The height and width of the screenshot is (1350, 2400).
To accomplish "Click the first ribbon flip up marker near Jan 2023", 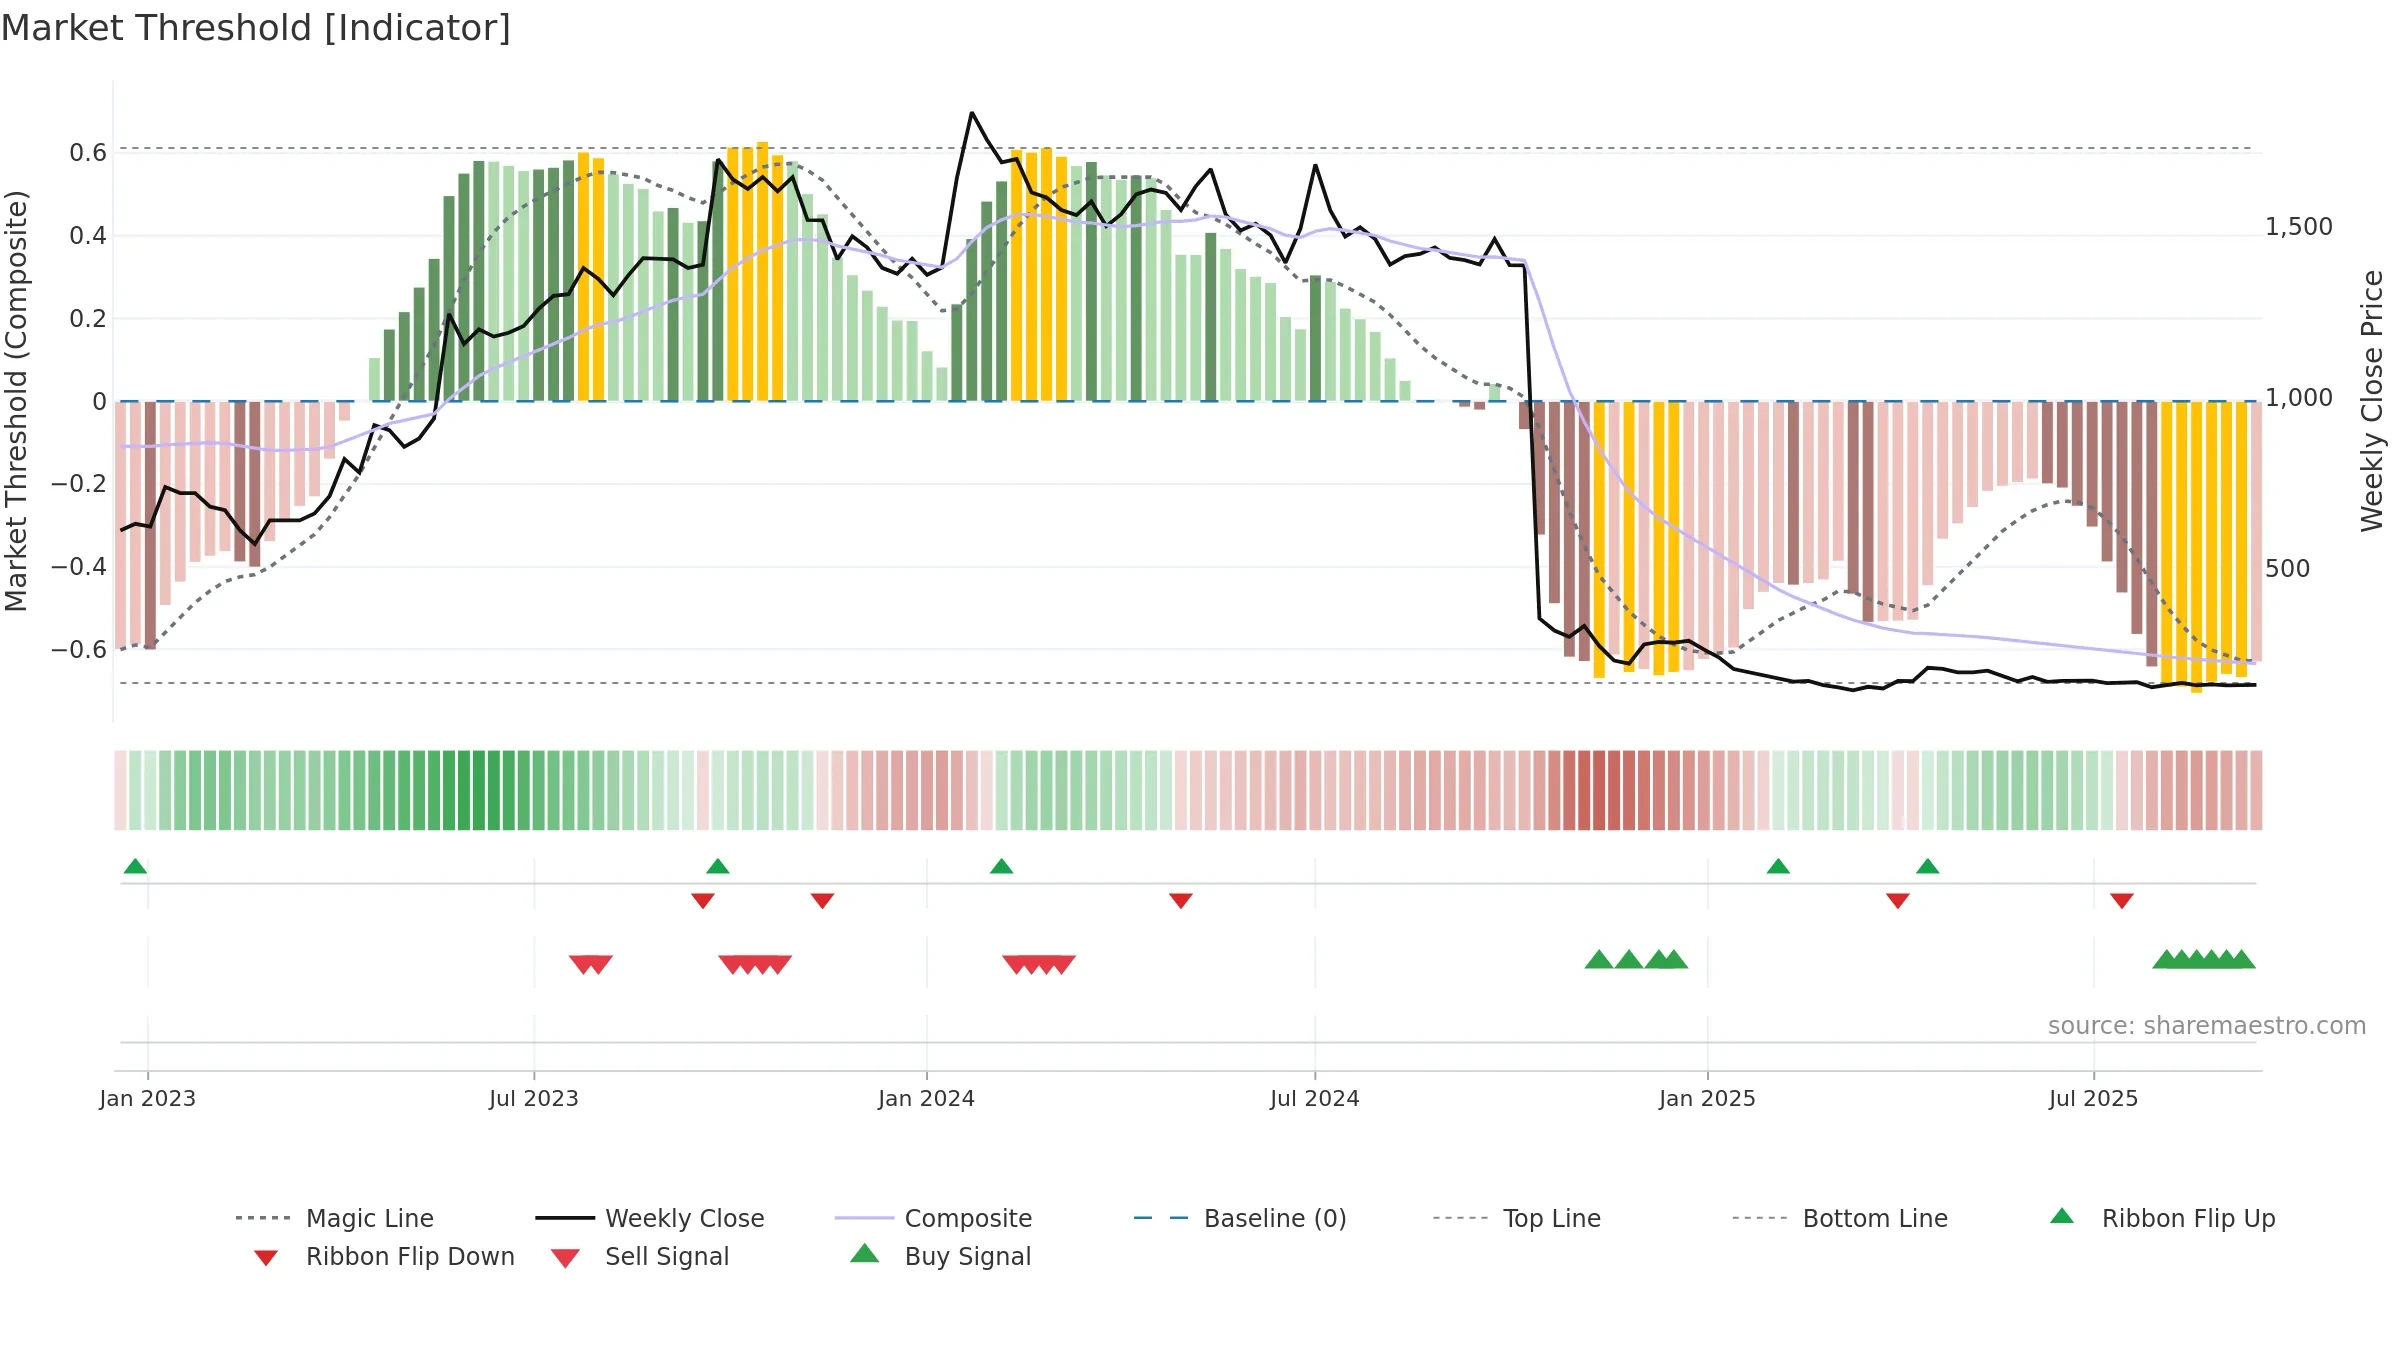I will coord(135,866).
